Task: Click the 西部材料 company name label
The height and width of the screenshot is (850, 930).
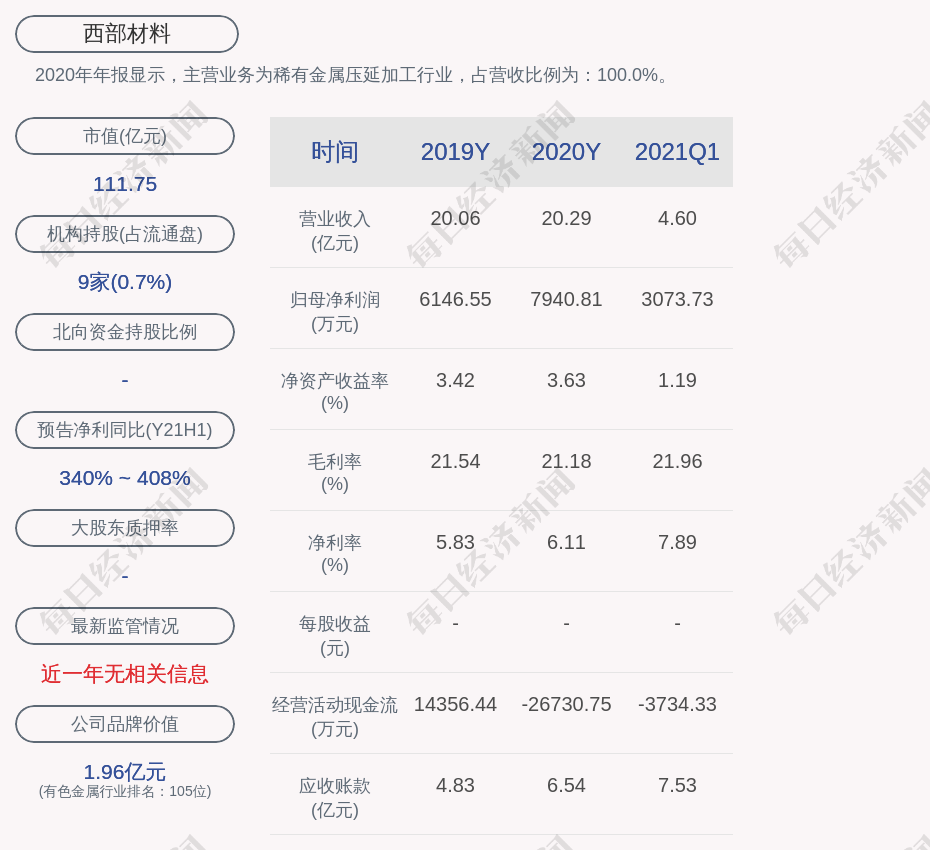Action: (x=127, y=34)
